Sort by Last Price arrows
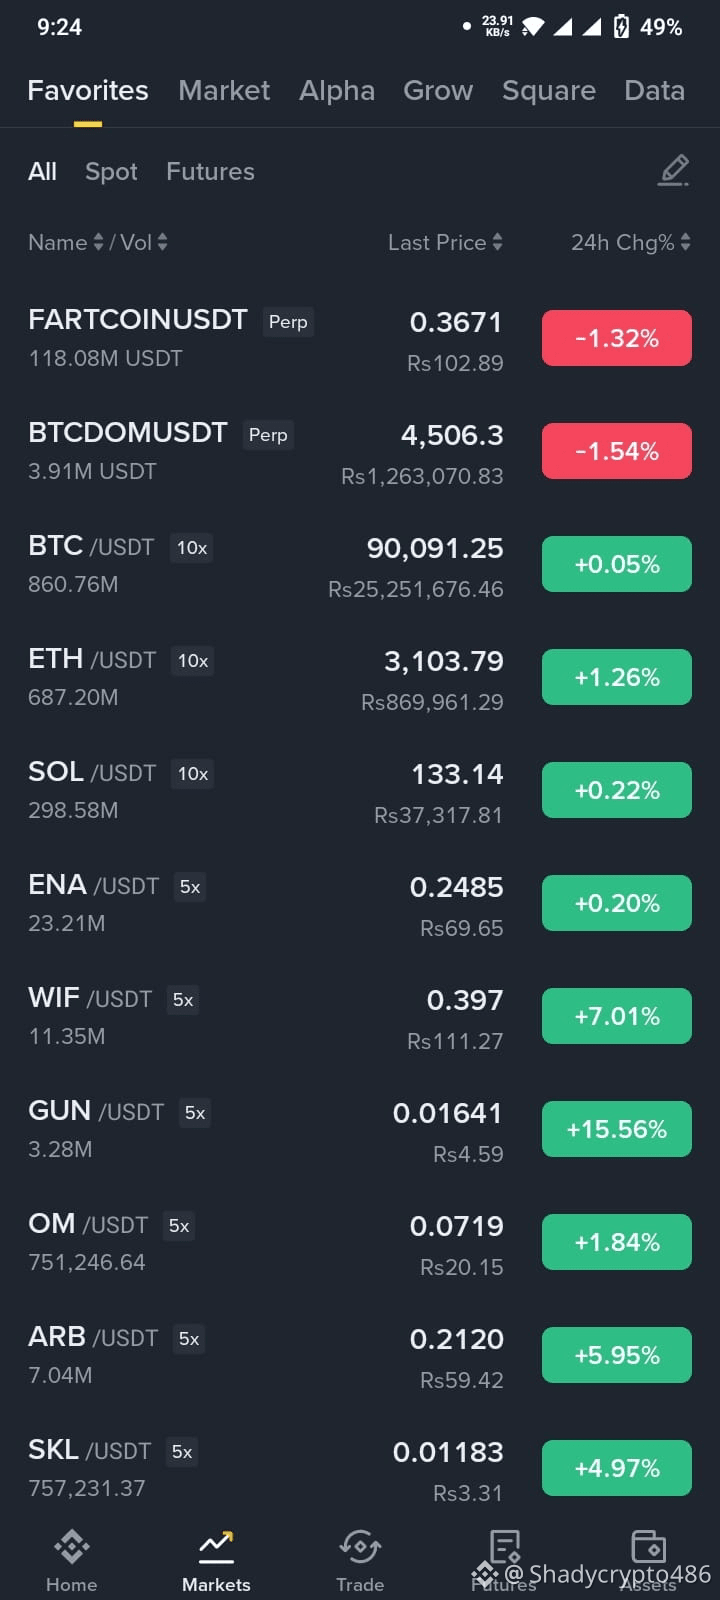Viewport: 720px width, 1600px height. [497, 242]
